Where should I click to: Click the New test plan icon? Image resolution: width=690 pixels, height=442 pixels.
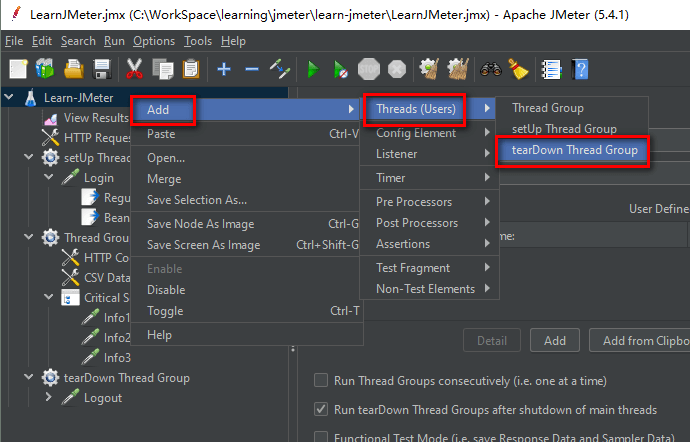(x=18, y=69)
